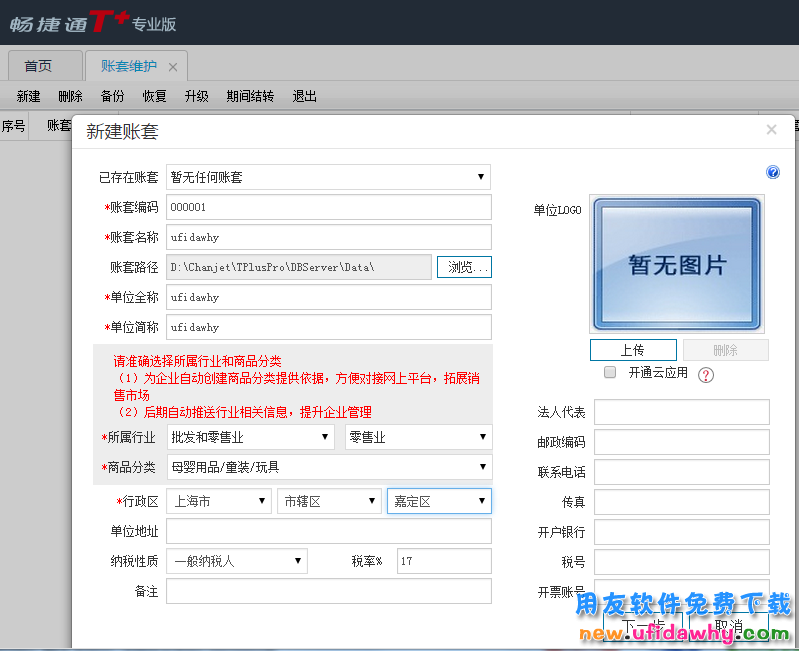799x651 pixels.
Task: Change the 批发和零售业 industry dropdown
Action: tap(250, 437)
